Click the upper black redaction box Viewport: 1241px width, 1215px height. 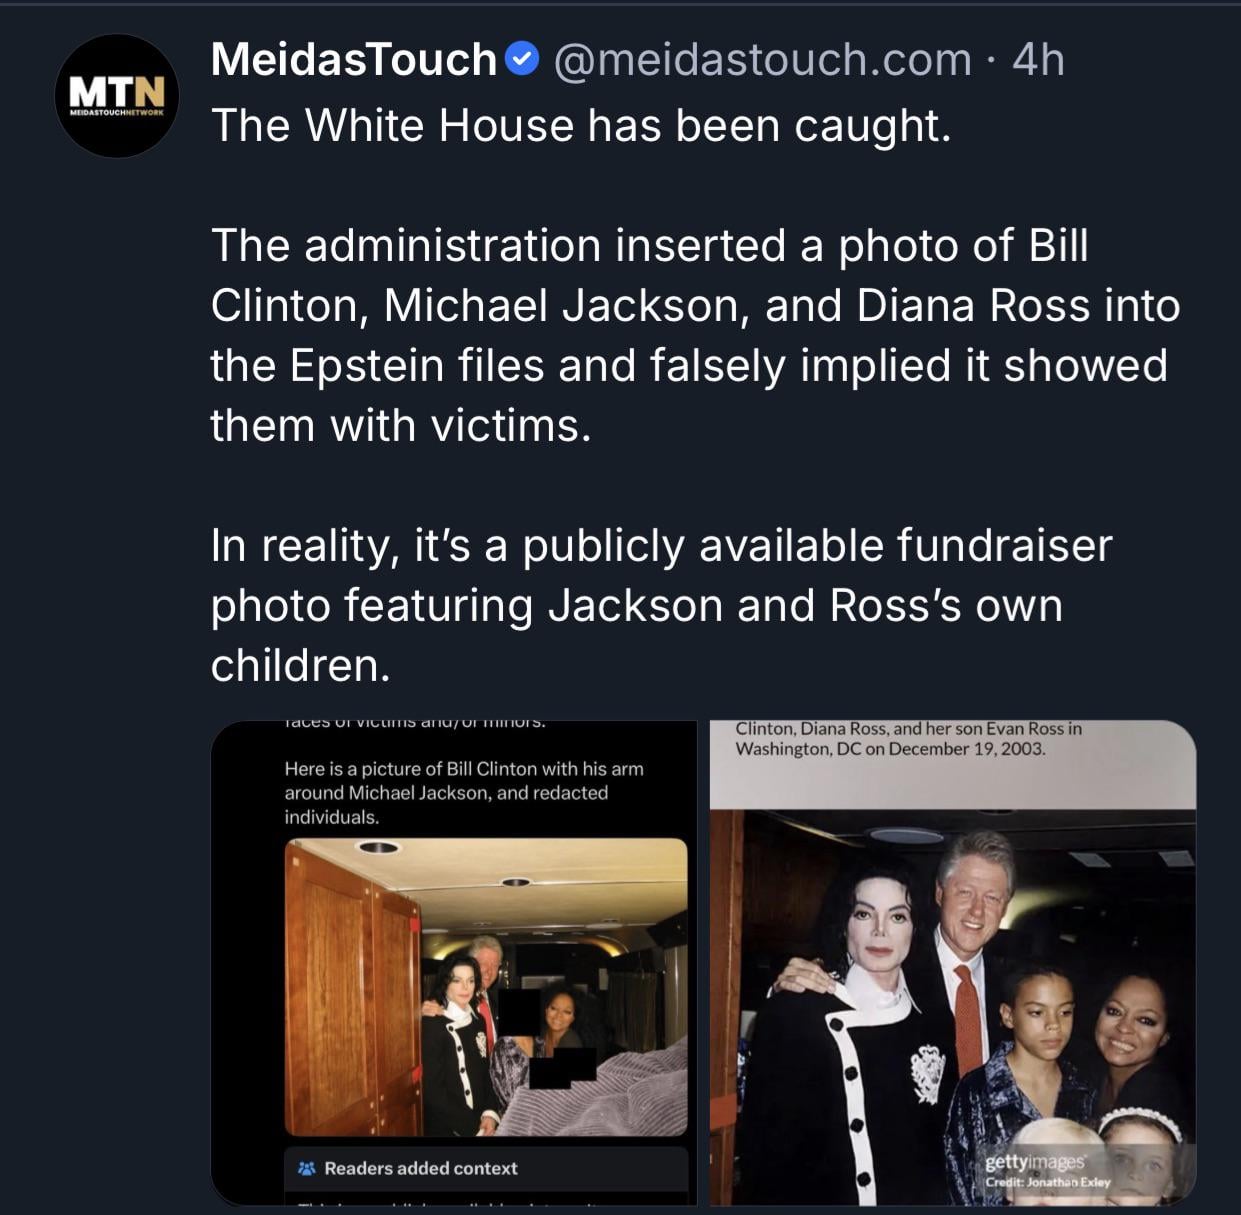tap(518, 1010)
